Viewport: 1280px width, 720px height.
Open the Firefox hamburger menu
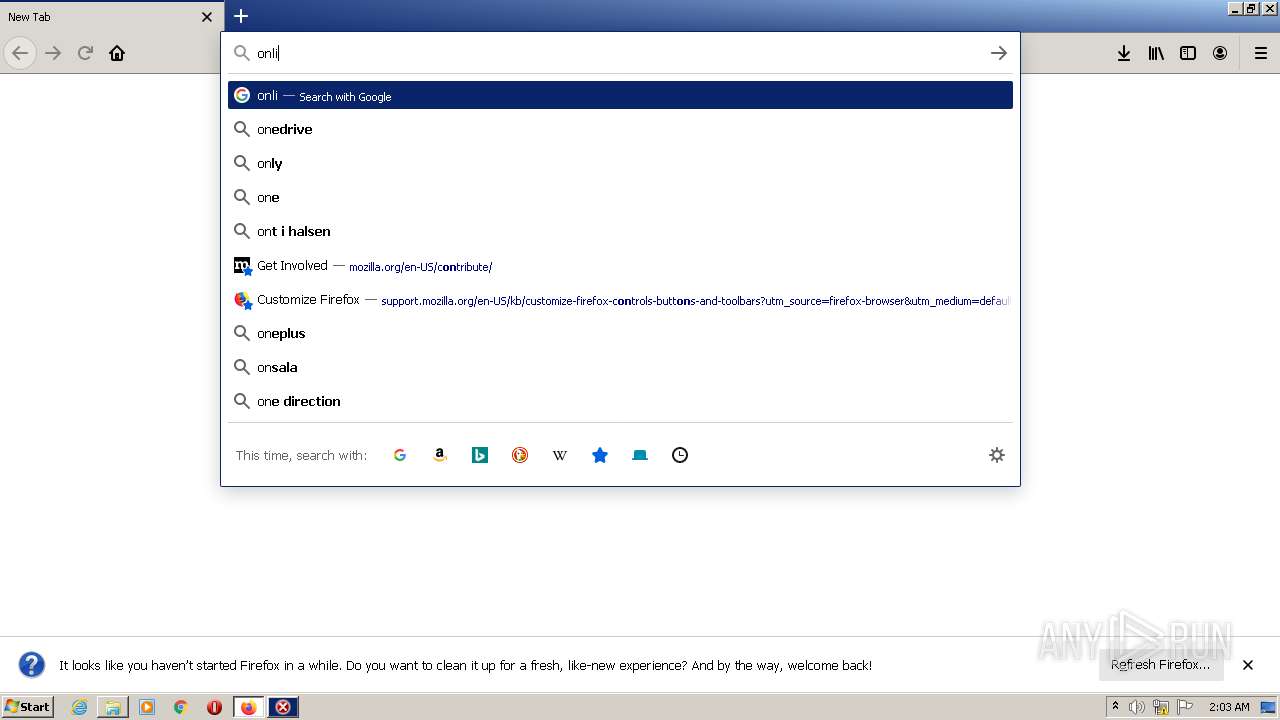1261,53
